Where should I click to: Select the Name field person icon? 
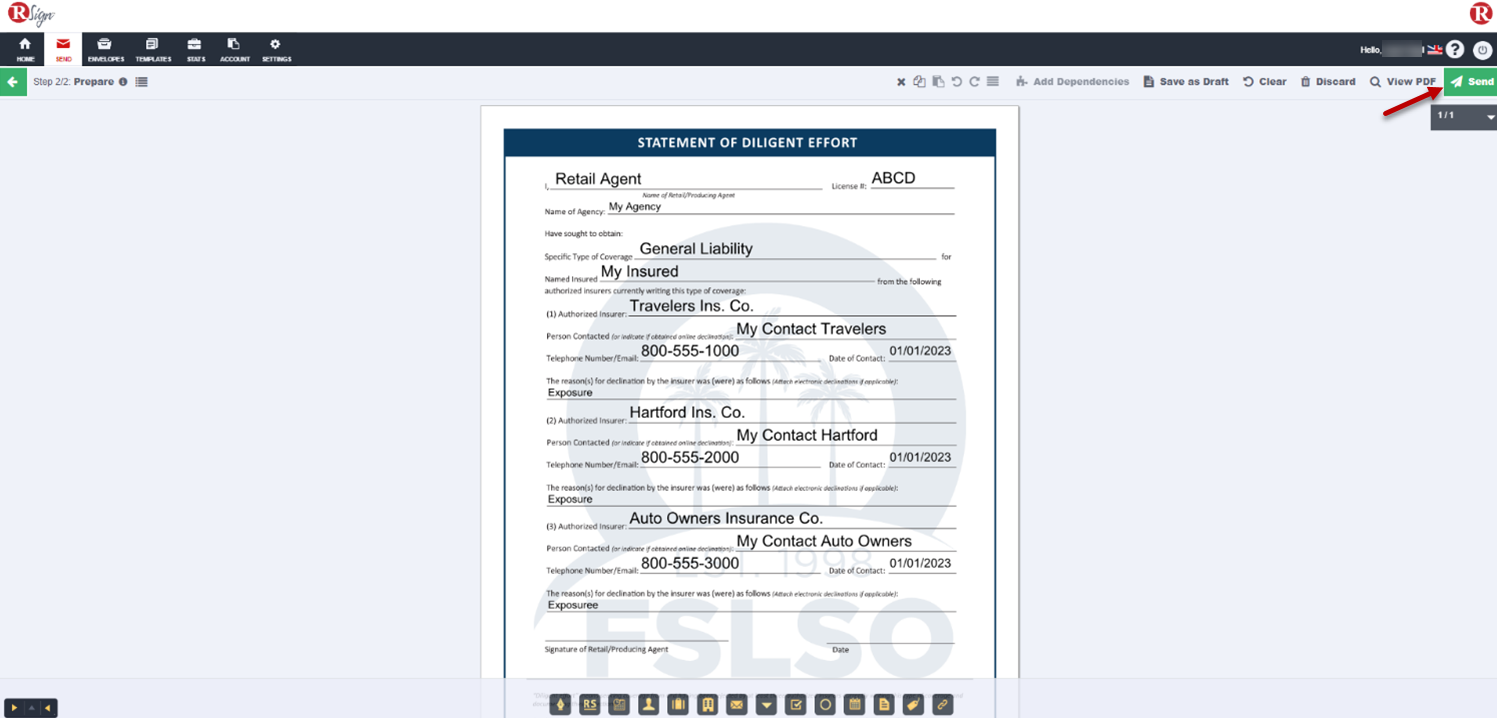(x=649, y=704)
